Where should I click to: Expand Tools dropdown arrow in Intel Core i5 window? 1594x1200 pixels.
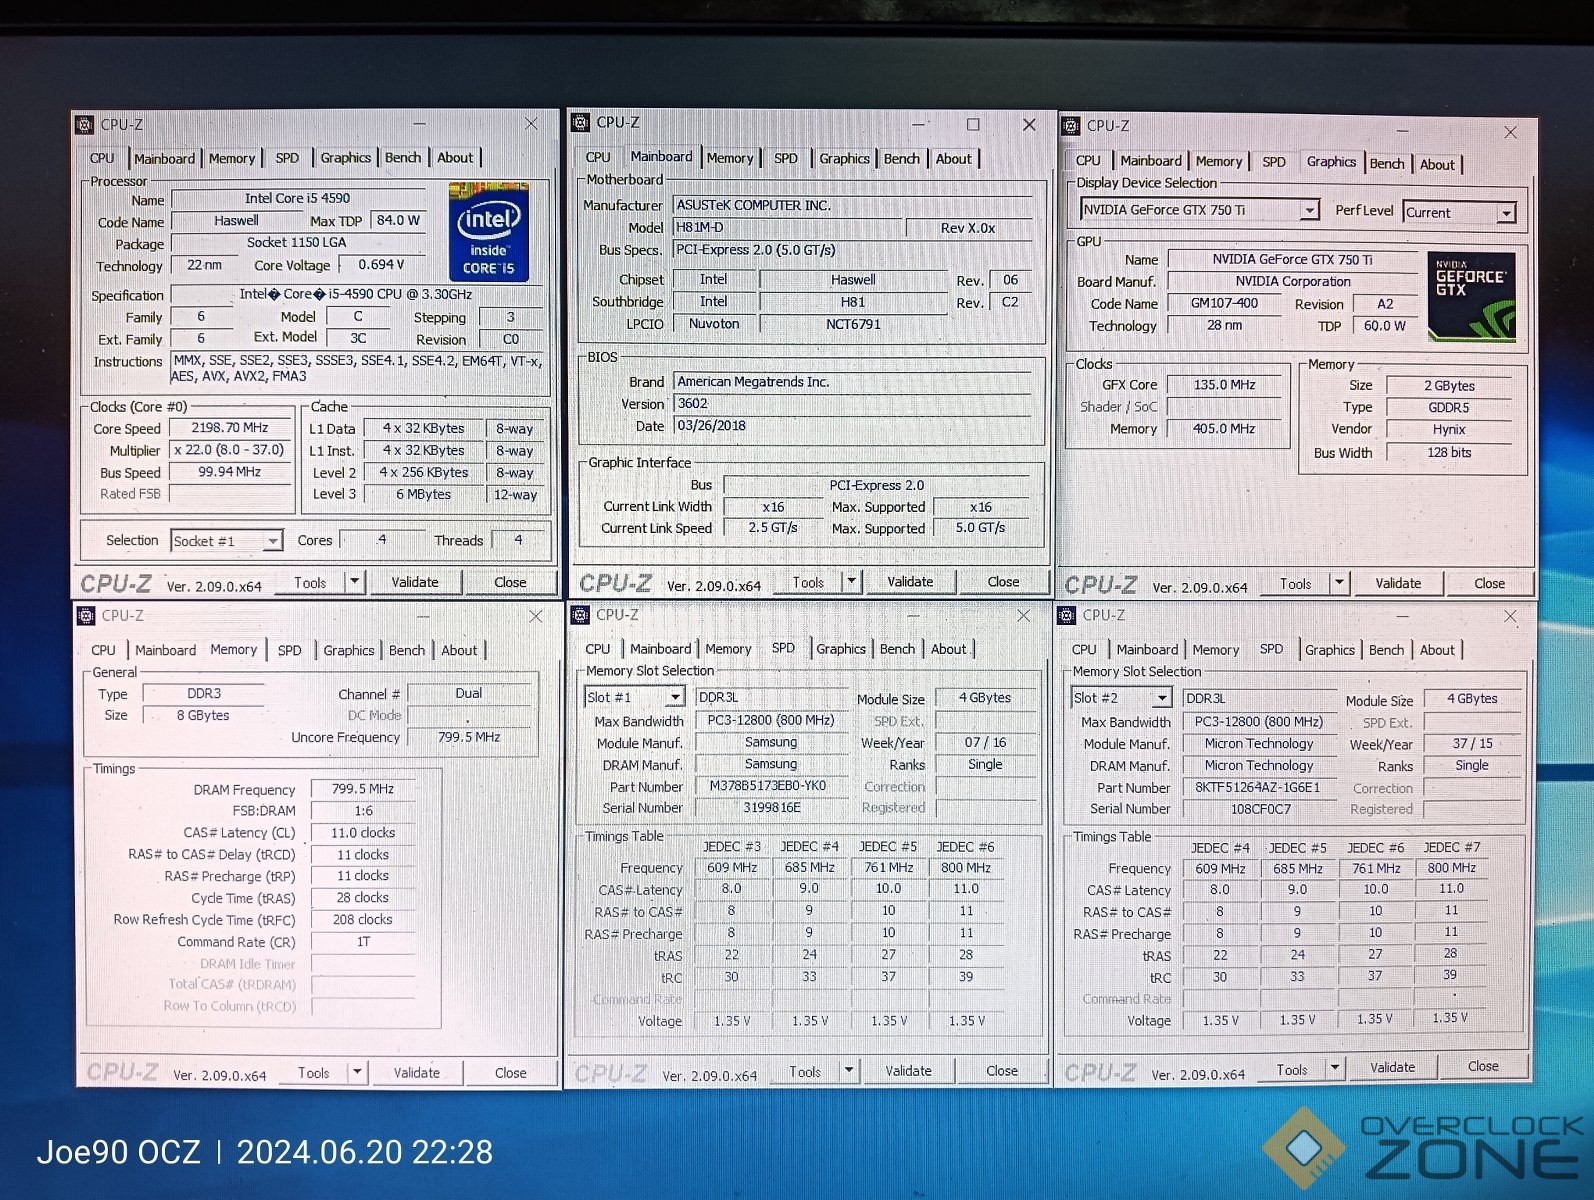(354, 582)
